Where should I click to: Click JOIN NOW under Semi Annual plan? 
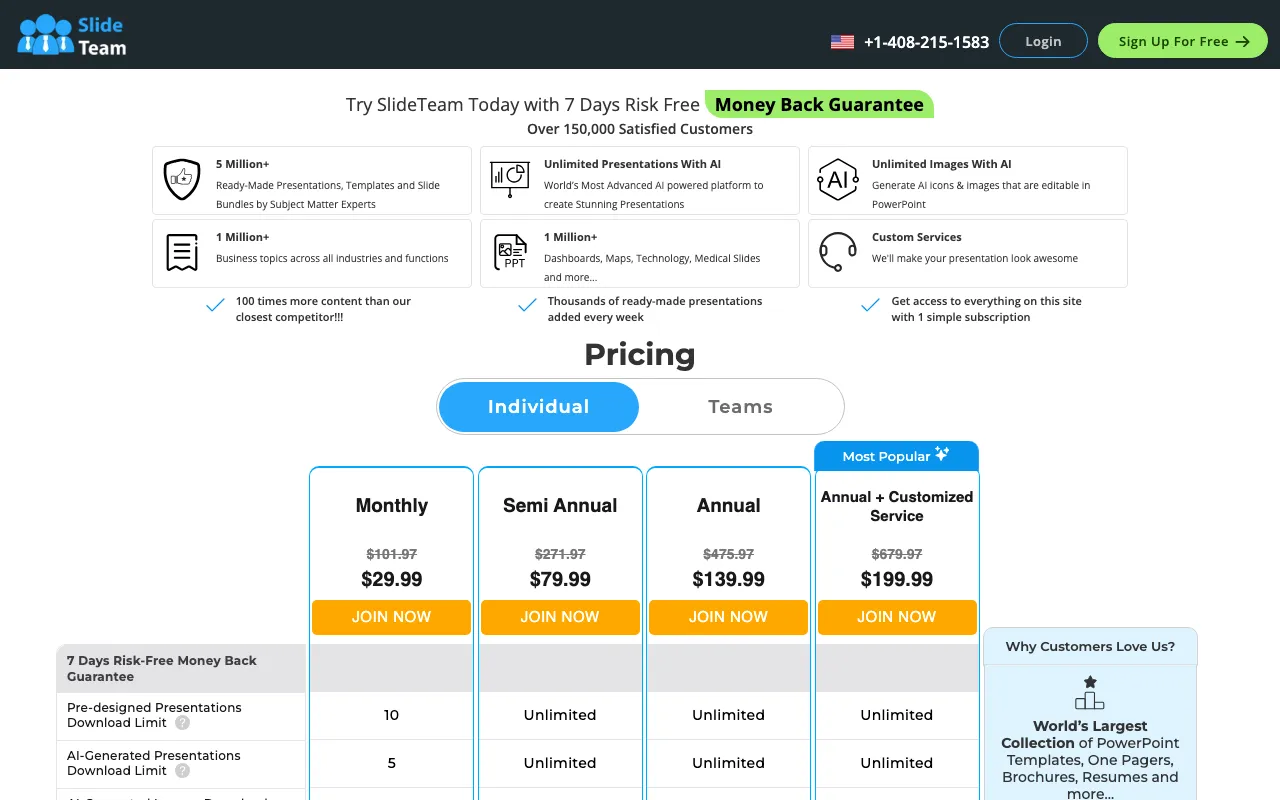tap(560, 617)
